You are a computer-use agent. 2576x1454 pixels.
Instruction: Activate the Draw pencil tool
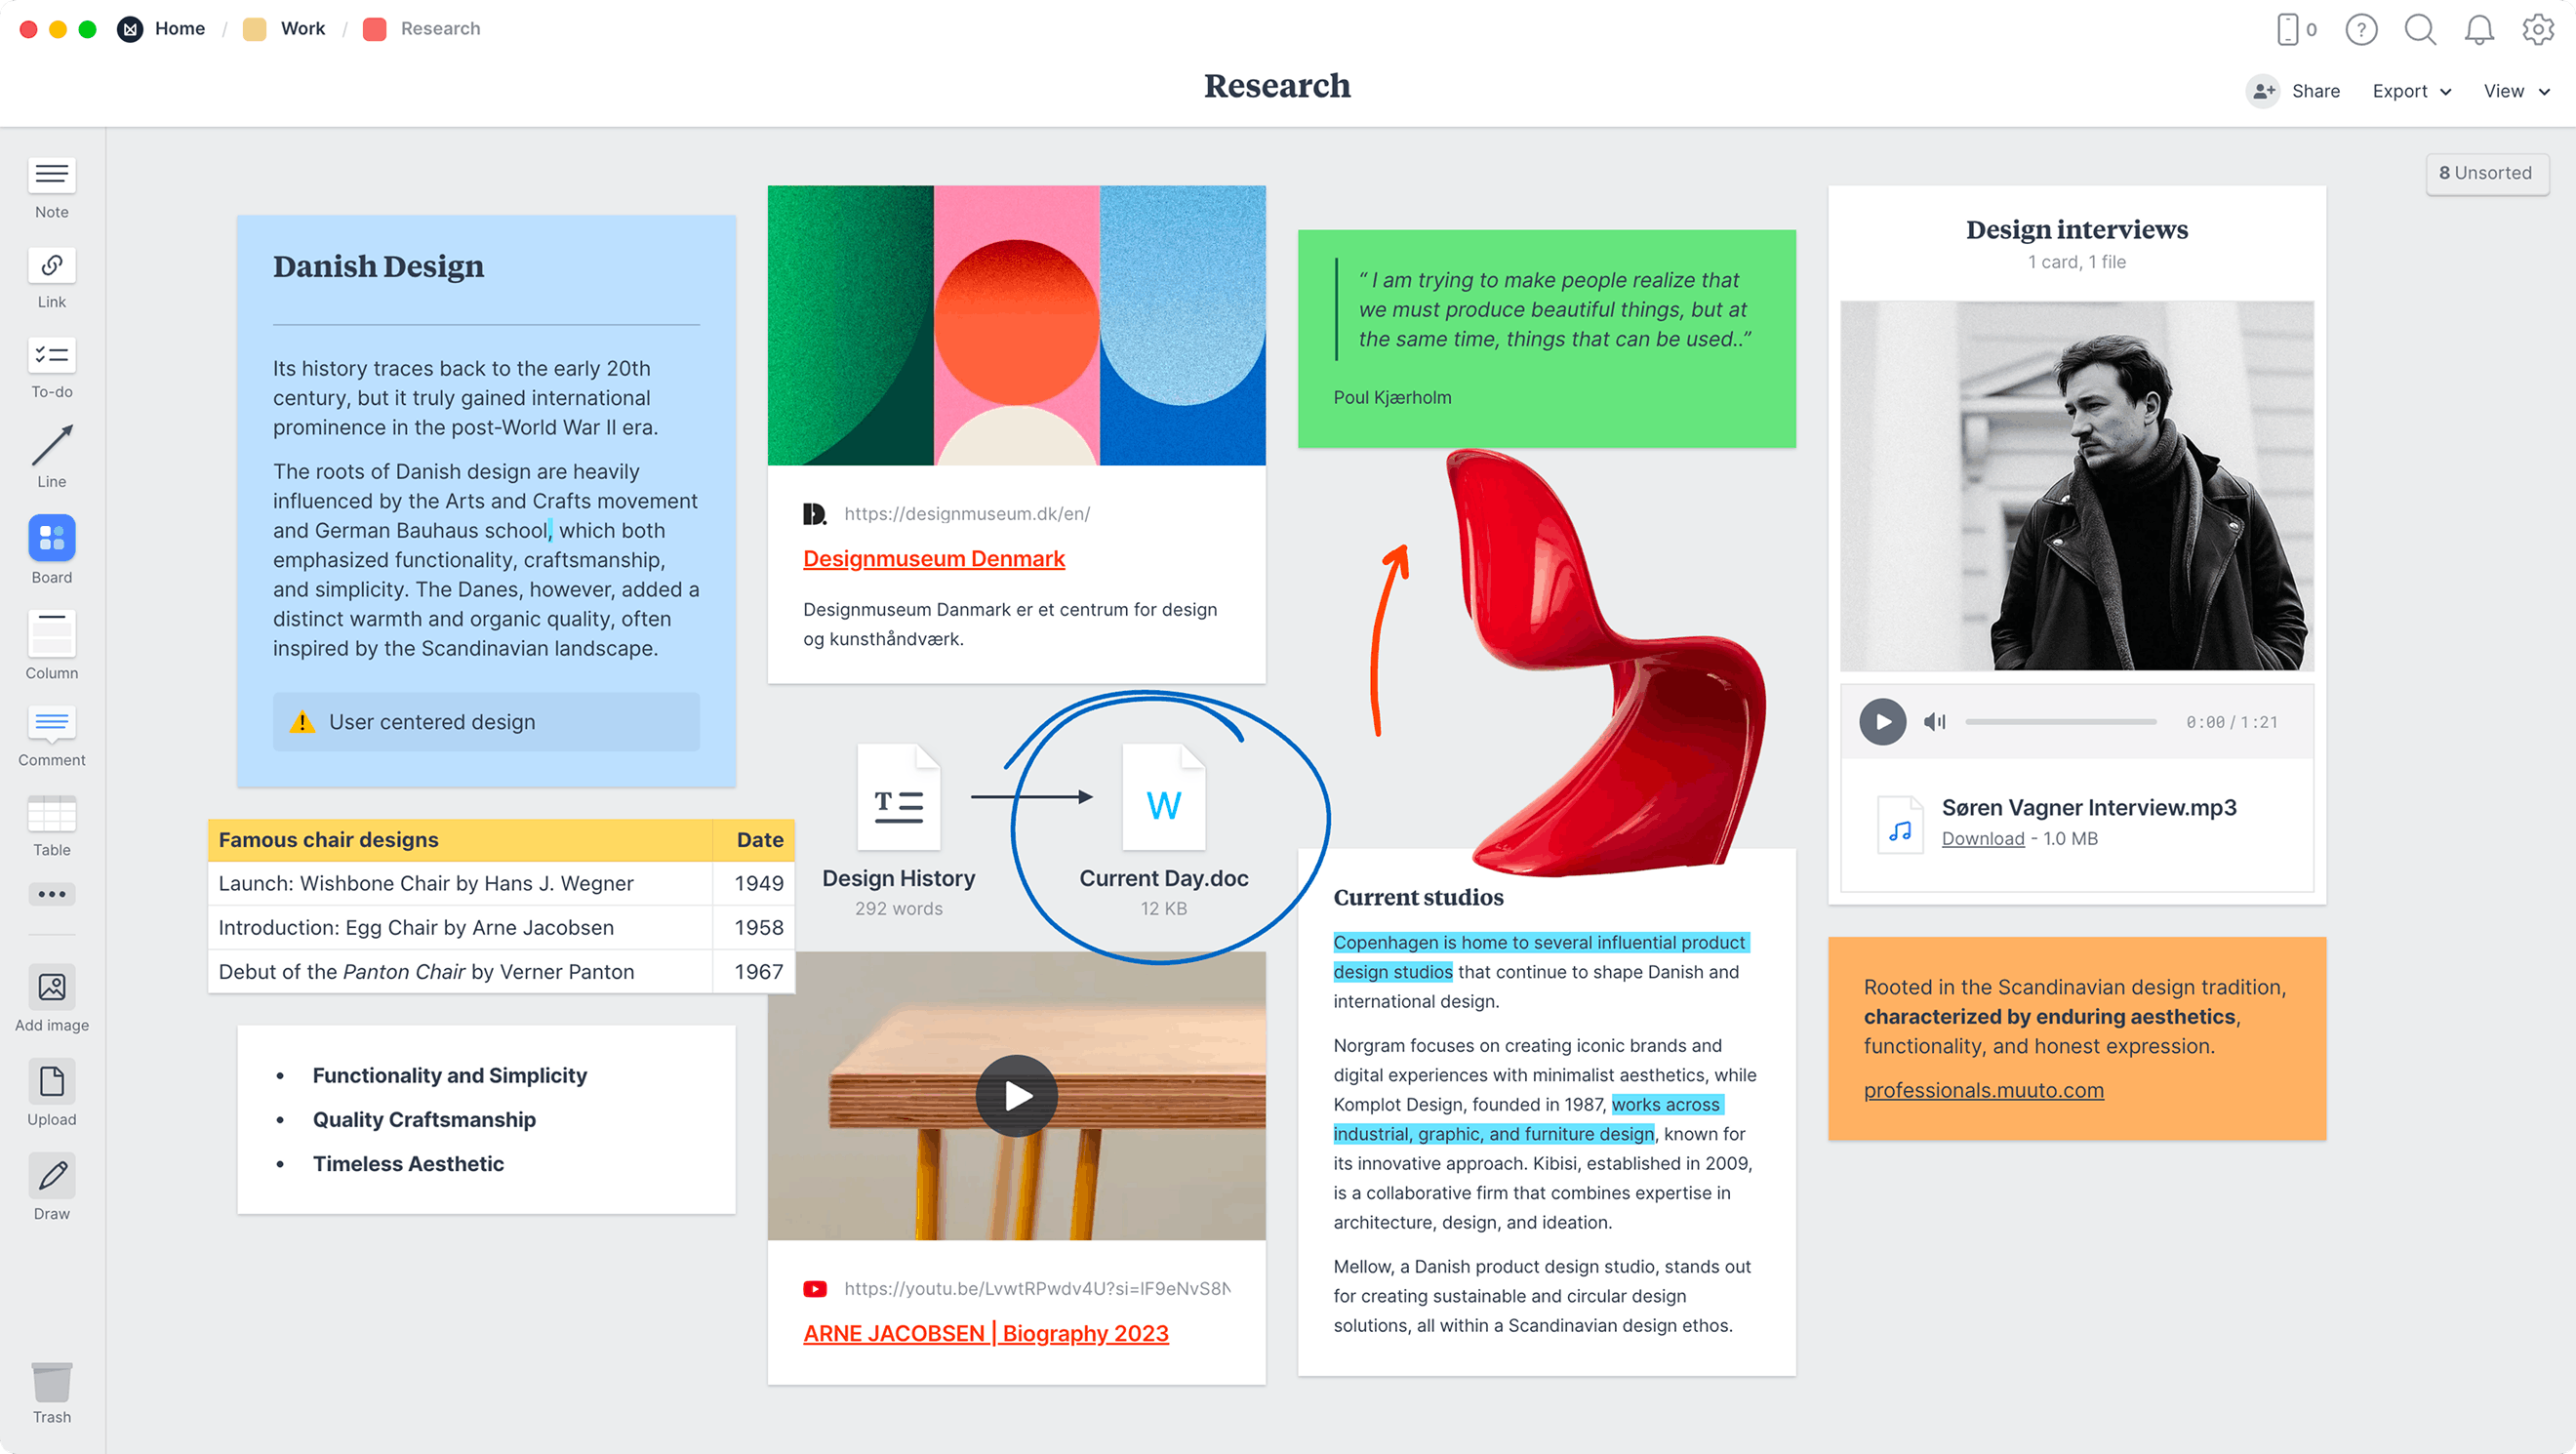coord(52,1177)
